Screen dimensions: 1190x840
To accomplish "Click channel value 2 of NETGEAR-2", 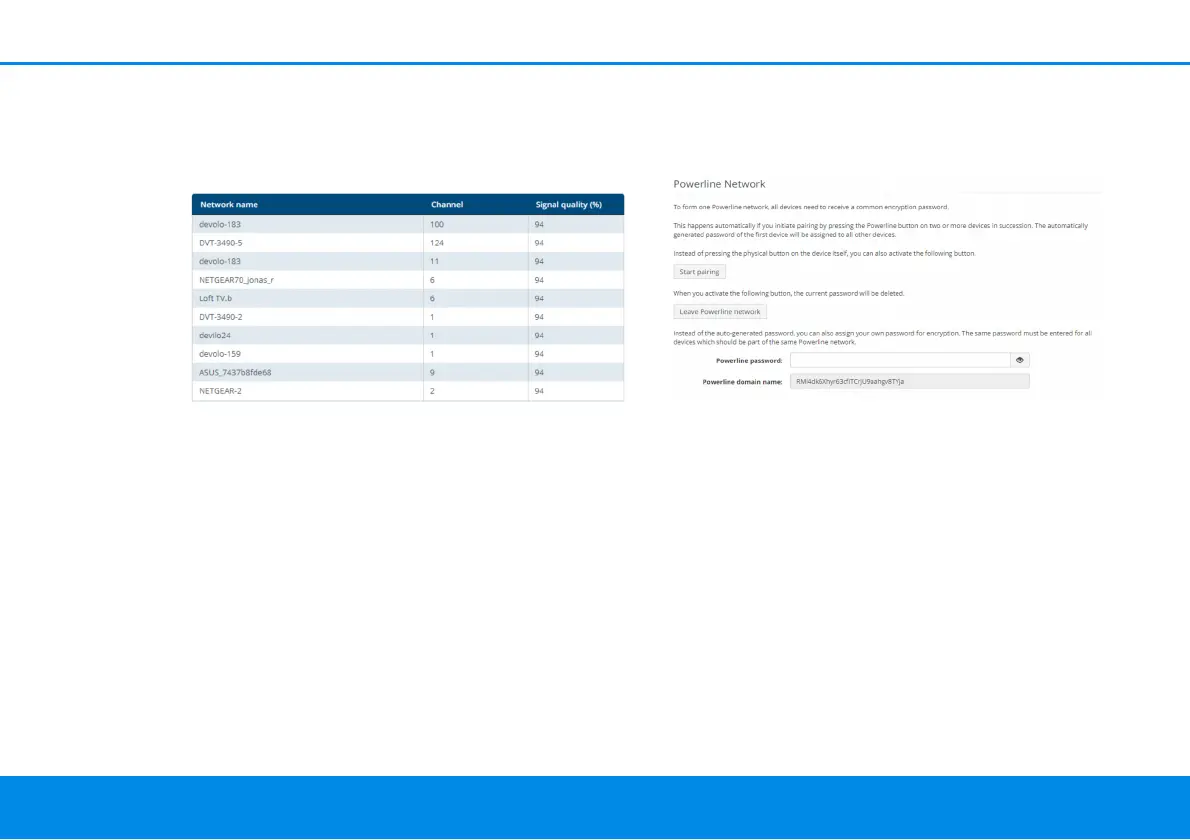I will point(432,391).
